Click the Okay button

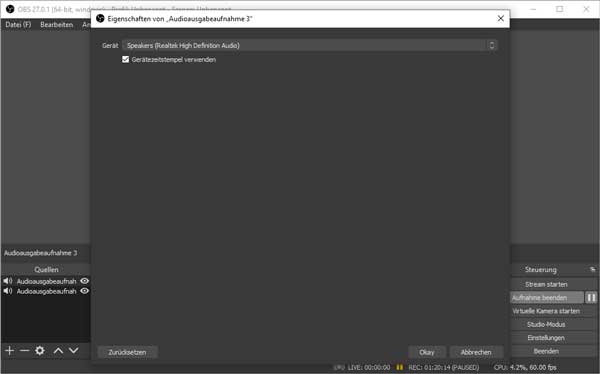[x=427, y=352]
